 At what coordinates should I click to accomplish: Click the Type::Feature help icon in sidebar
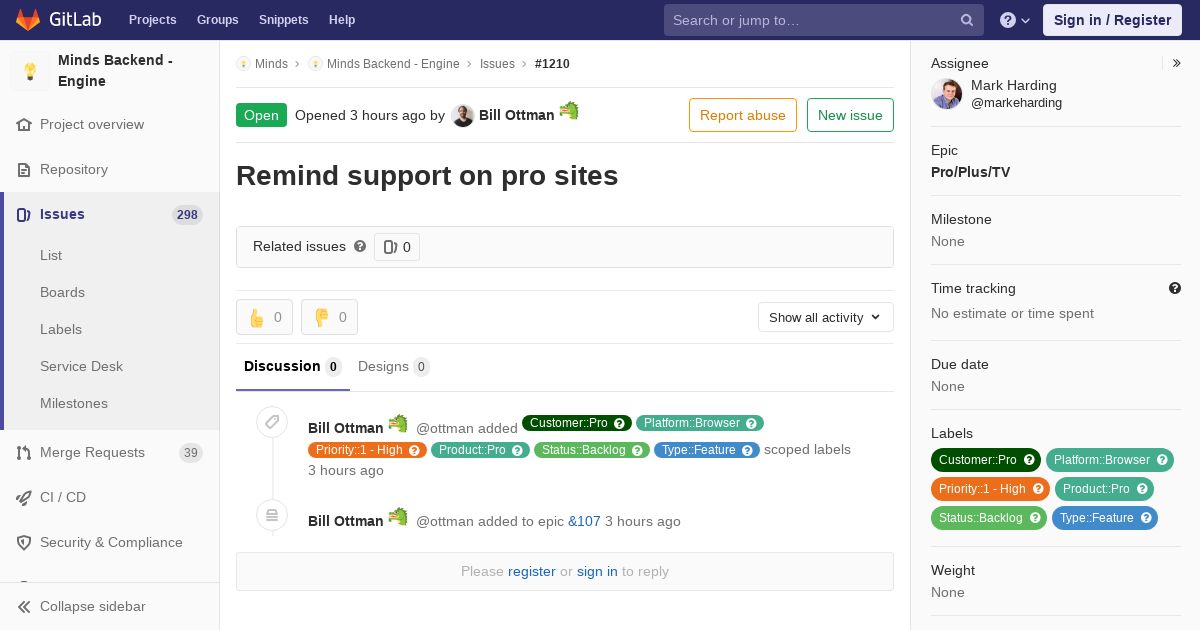tap(1146, 518)
